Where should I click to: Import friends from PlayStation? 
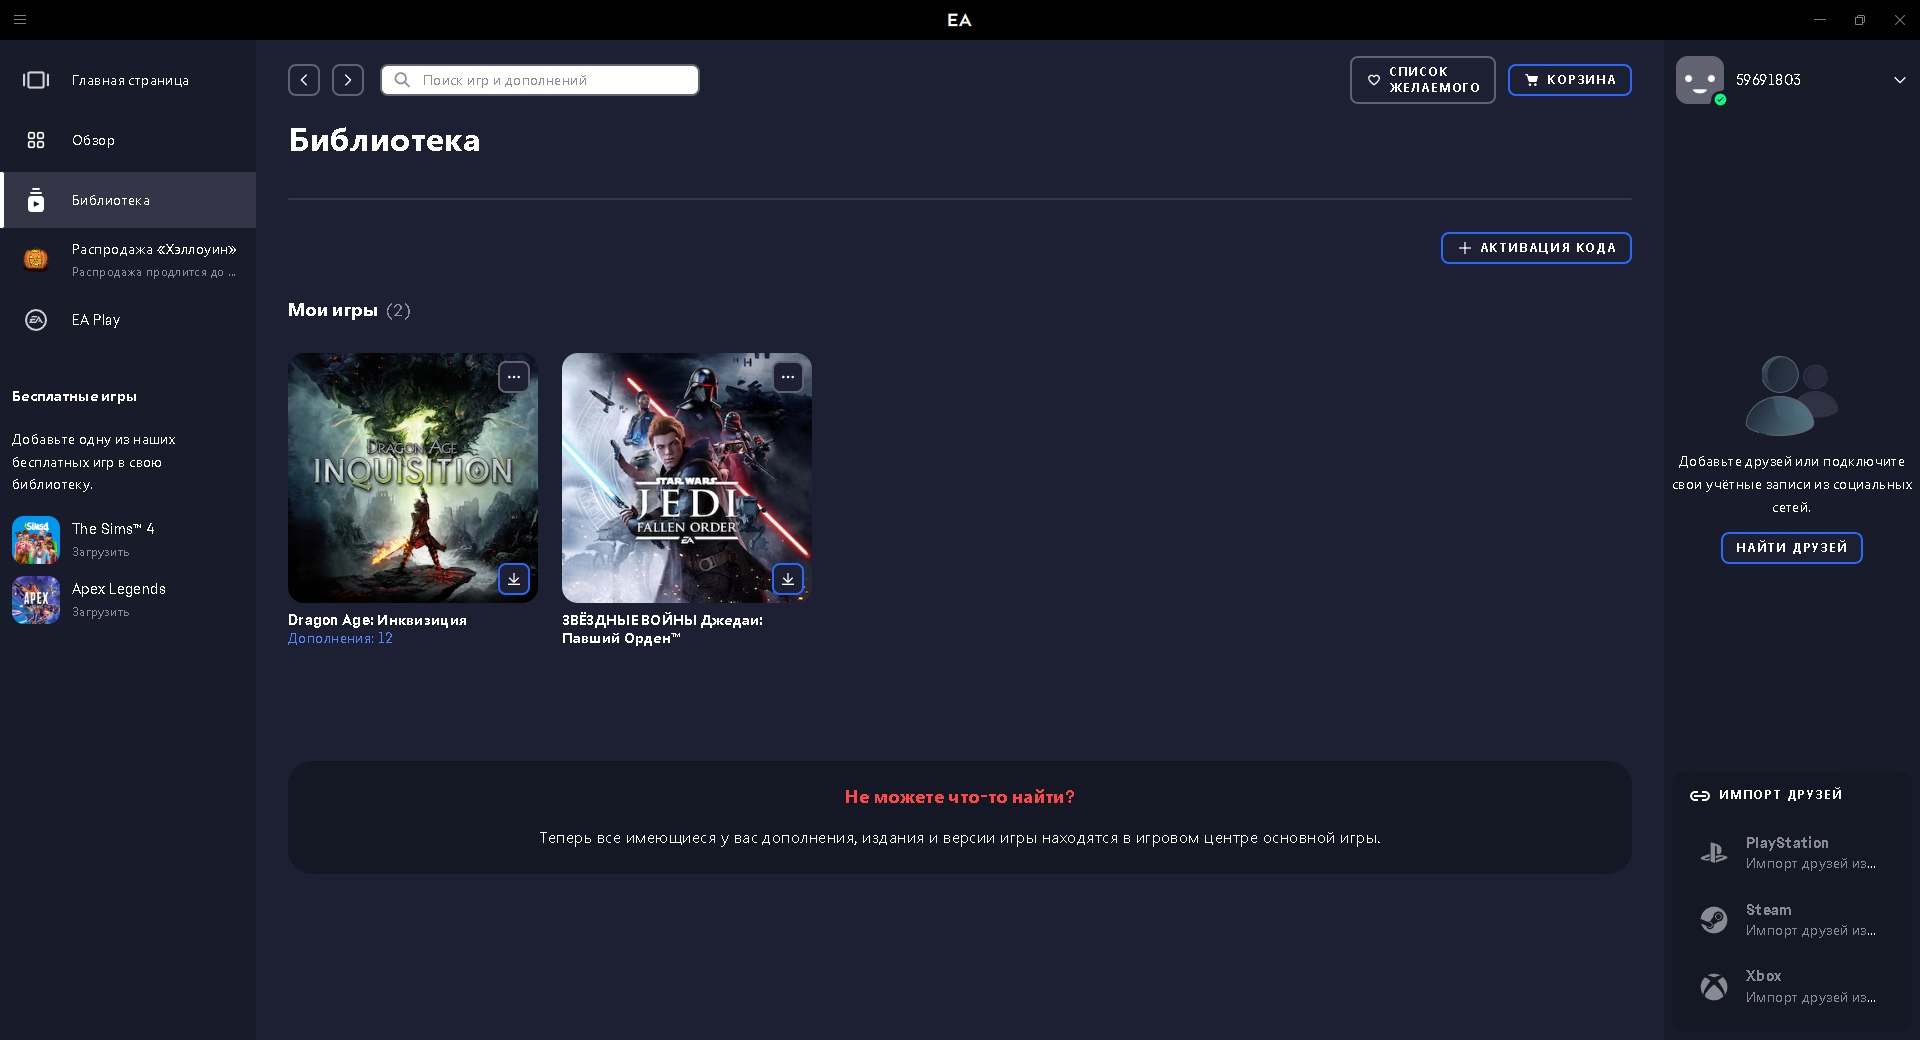click(x=1792, y=853)
